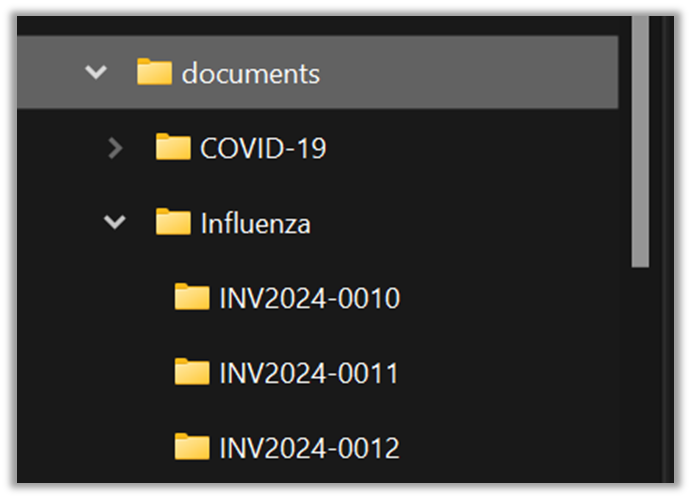Click scrollbar track below the thumb
691x499 pixels.
click(641, 380)
